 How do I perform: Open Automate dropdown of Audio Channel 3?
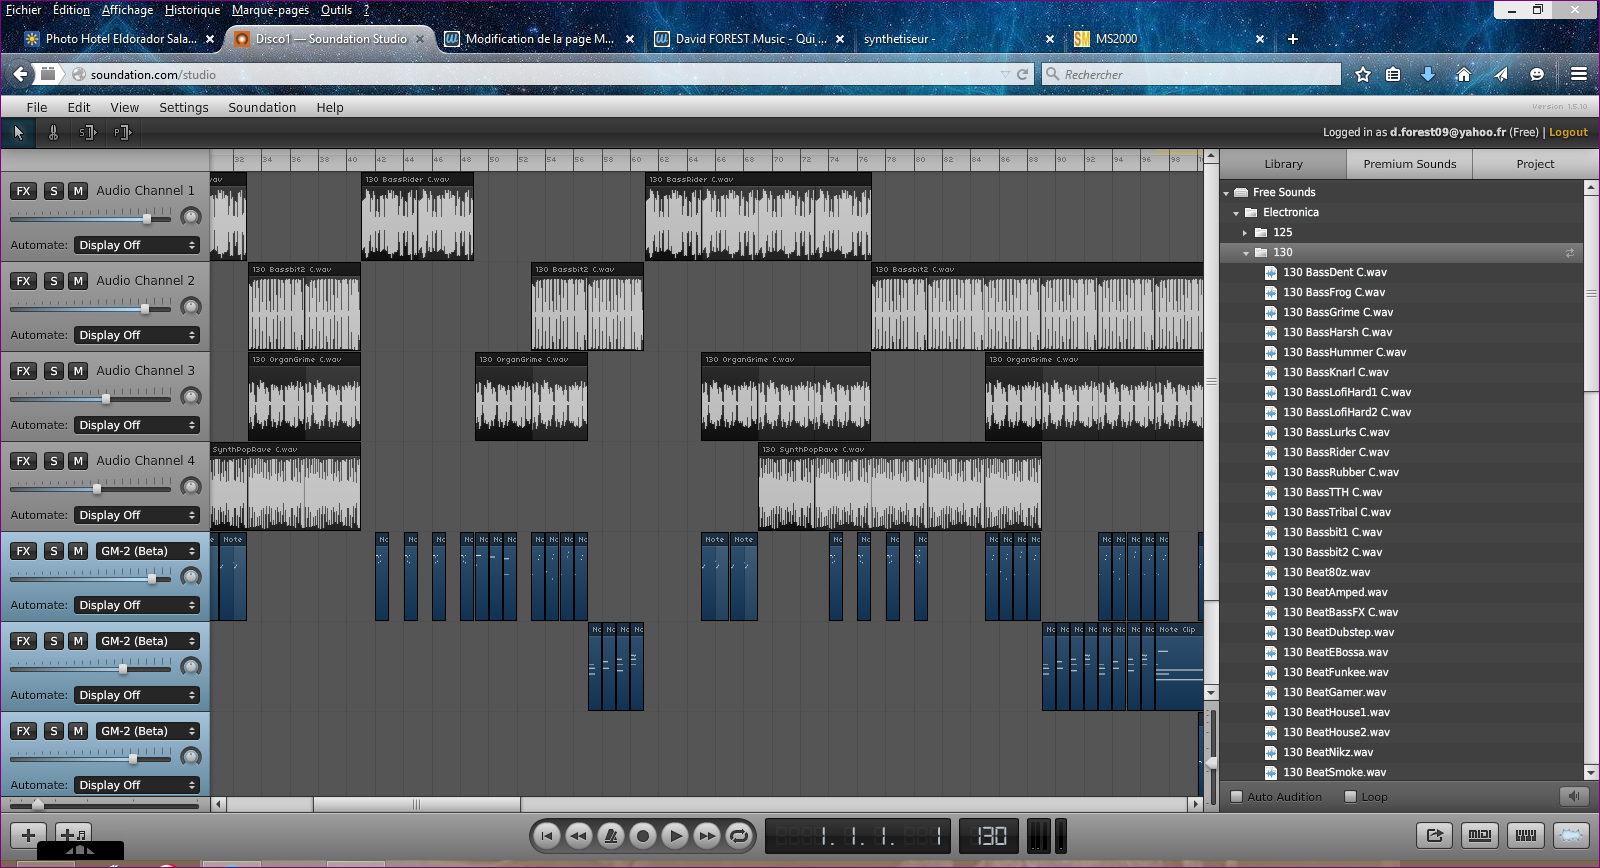pos(137,425)
